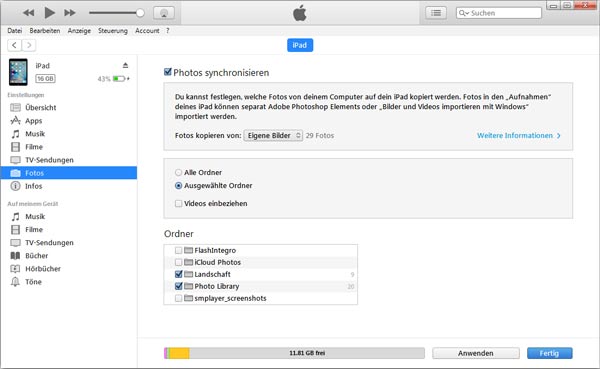Open Filme under Auf meinem Gerät
Screen dimensions: 600x369
69,230
